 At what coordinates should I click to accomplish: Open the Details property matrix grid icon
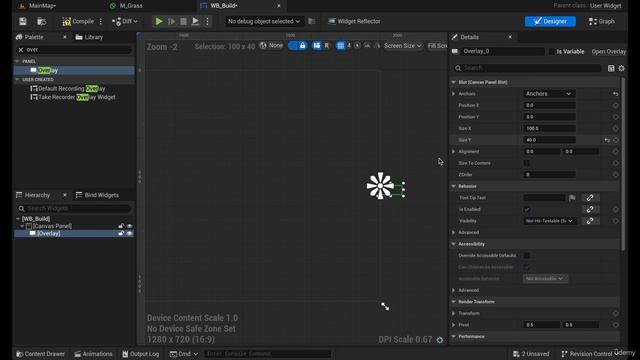point(611,68)
